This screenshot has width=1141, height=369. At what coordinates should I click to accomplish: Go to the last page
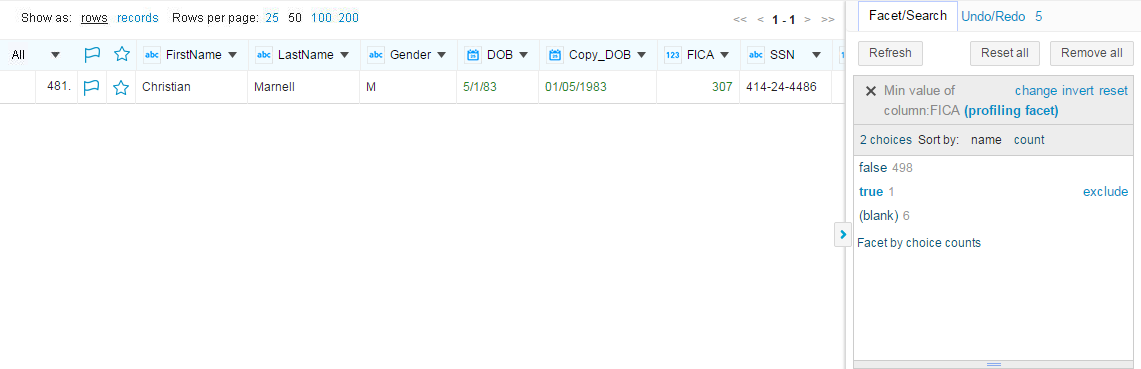click(x=827, y=20)
